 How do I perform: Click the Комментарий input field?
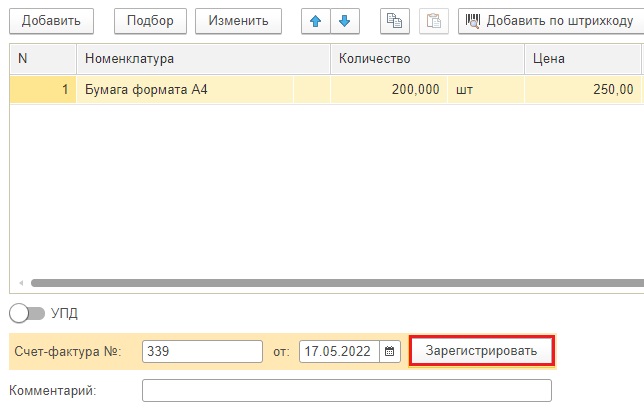347,390
